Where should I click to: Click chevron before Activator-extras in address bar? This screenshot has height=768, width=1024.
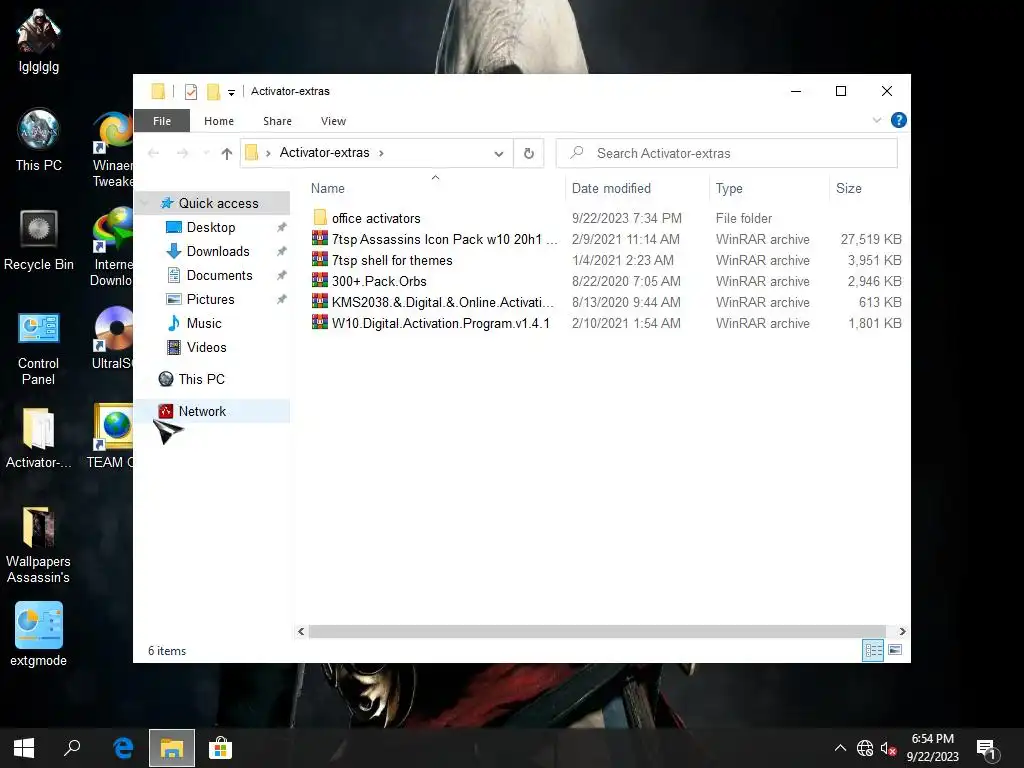[268, 153]
